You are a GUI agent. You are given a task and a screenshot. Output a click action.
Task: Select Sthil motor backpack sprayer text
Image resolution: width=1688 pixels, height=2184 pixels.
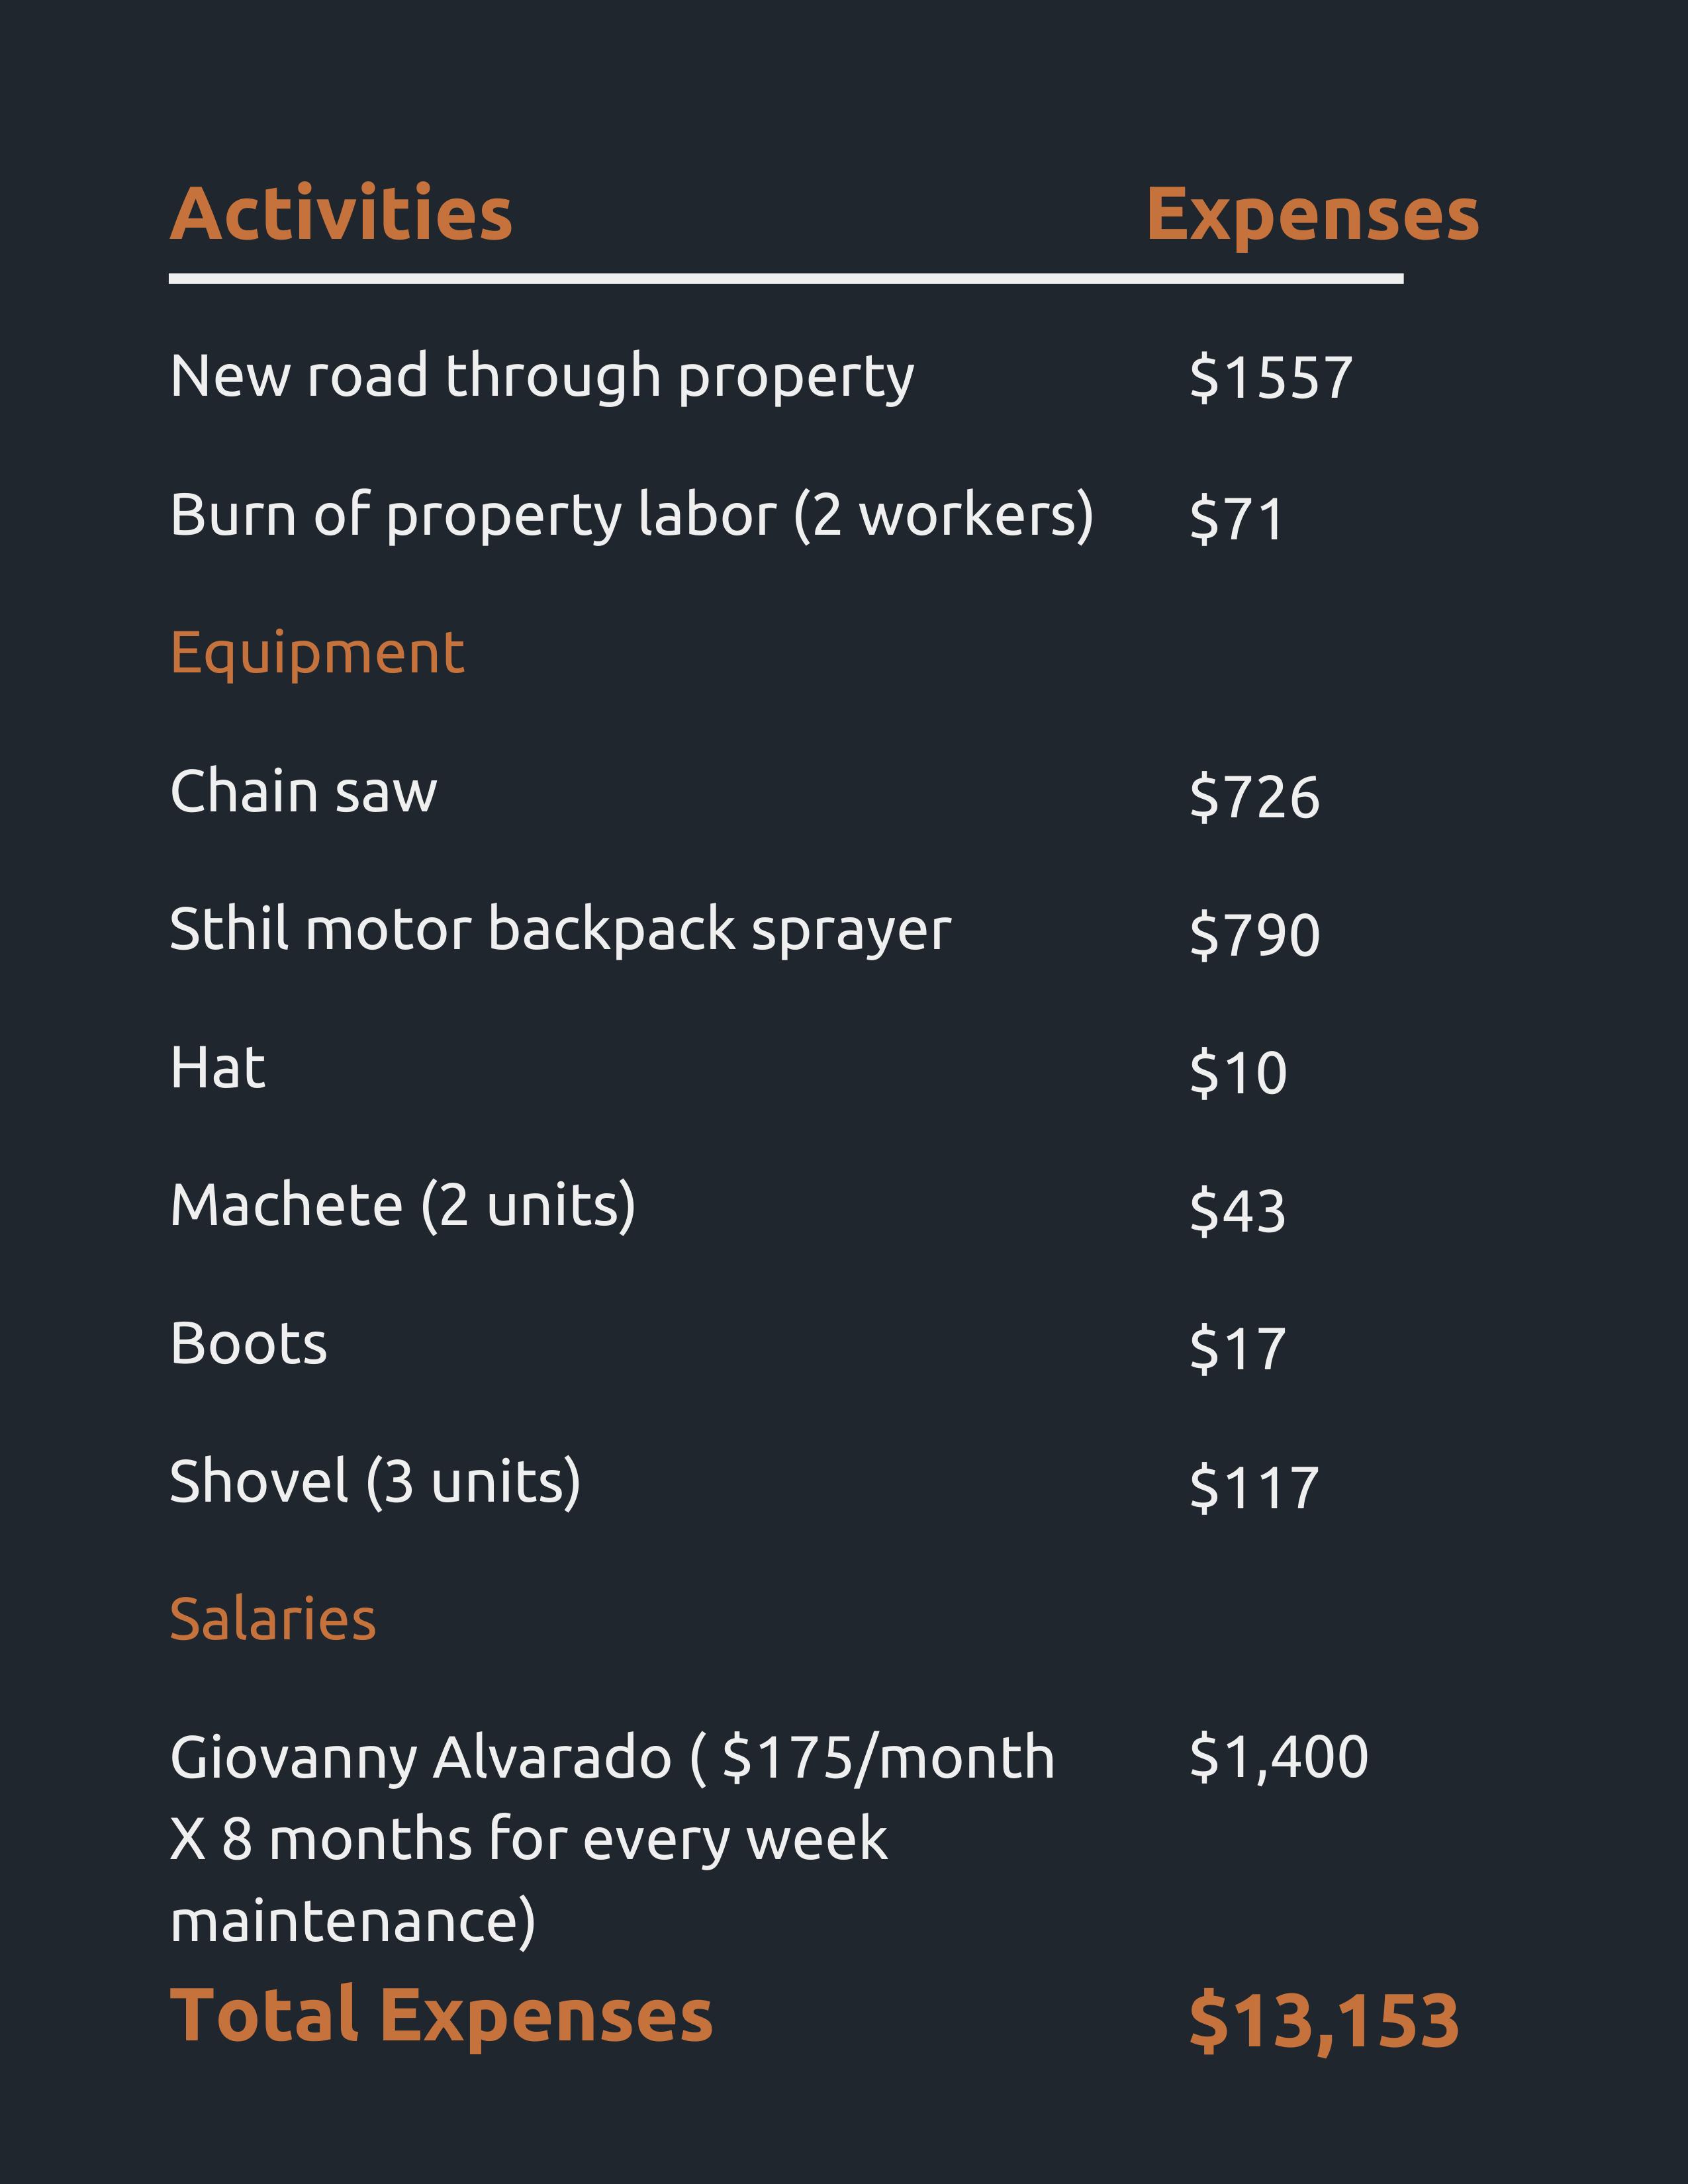[x=560, y=931]
